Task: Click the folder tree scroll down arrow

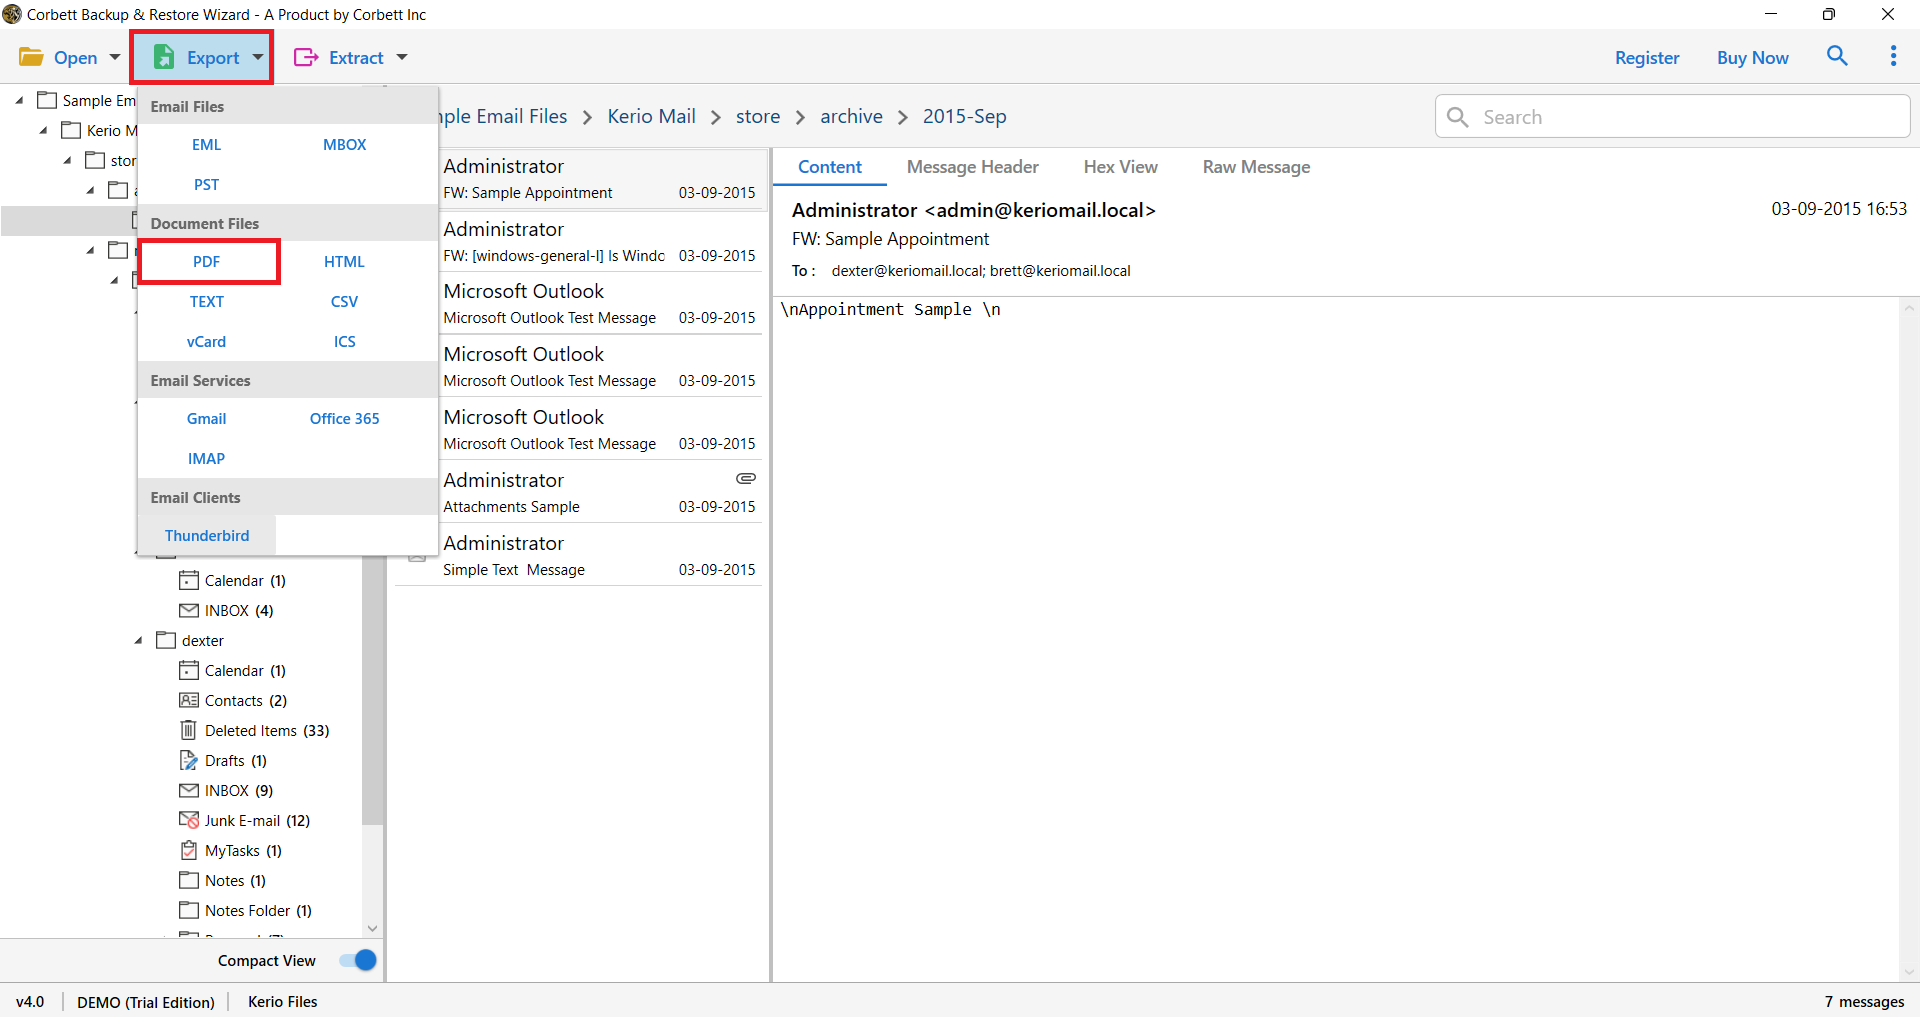Action: [372, 928]
